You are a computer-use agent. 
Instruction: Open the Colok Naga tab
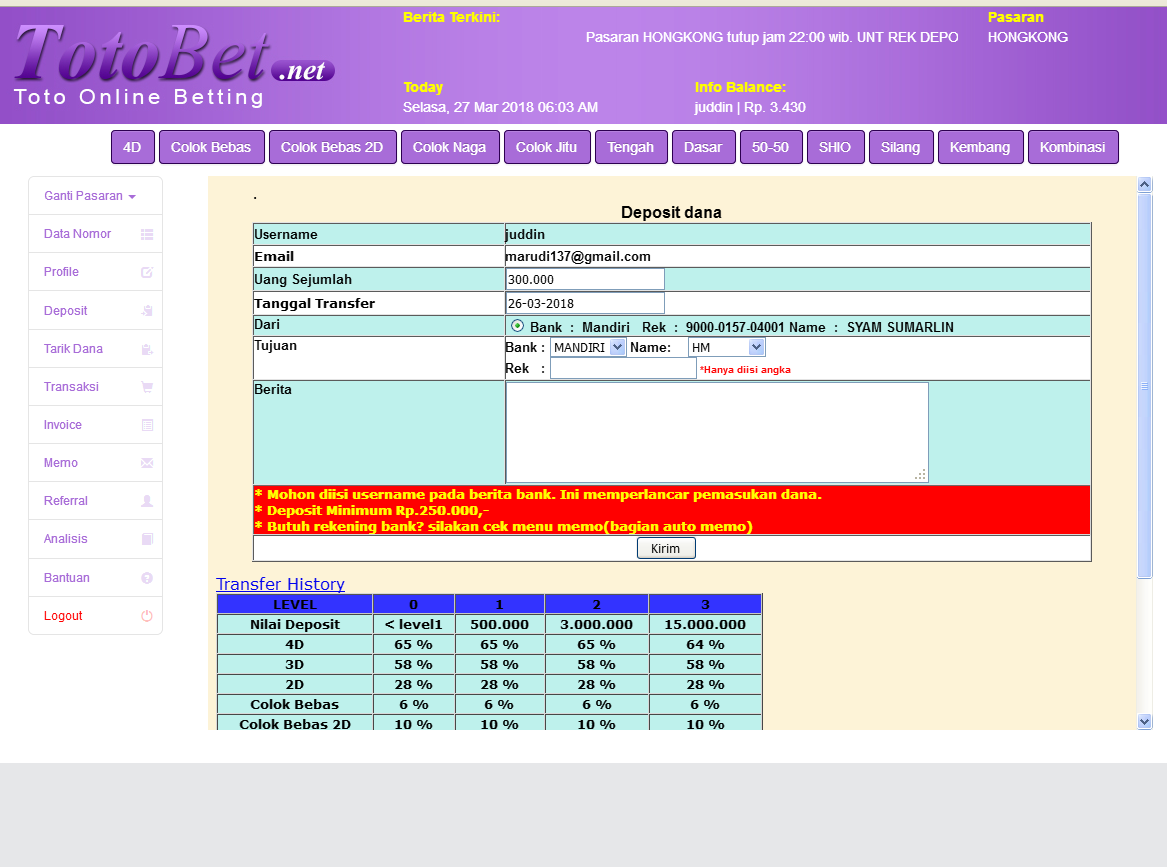[x=450, y=147]
